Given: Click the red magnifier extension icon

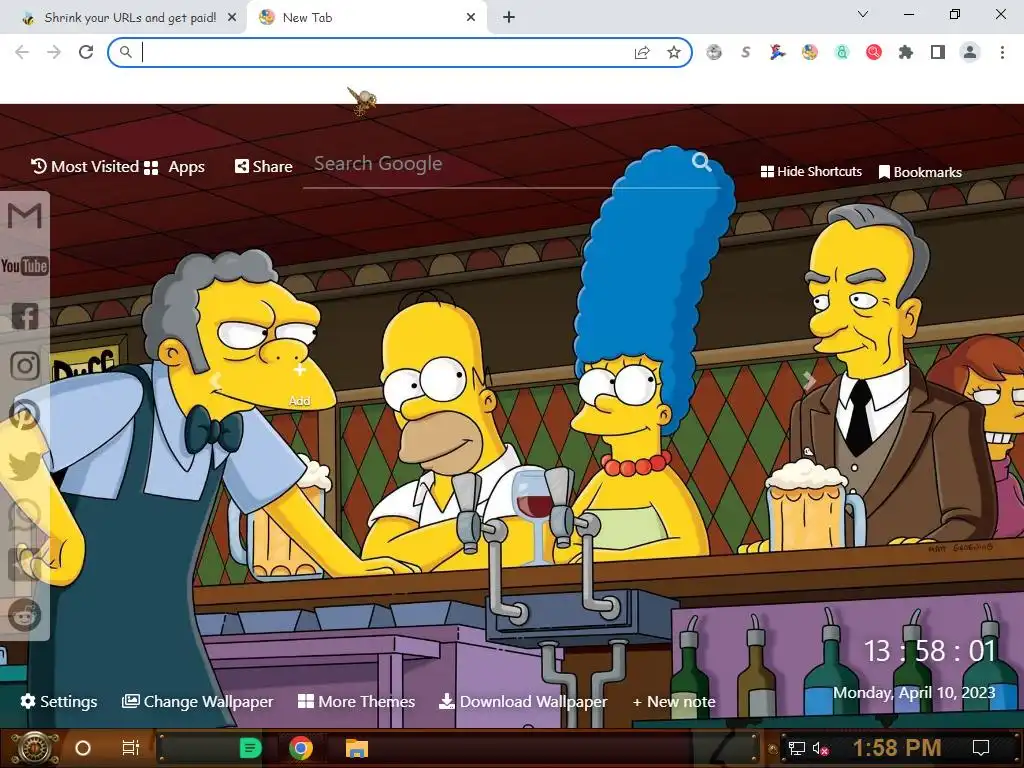Looking at the screenshot, I should coord(874,52).
